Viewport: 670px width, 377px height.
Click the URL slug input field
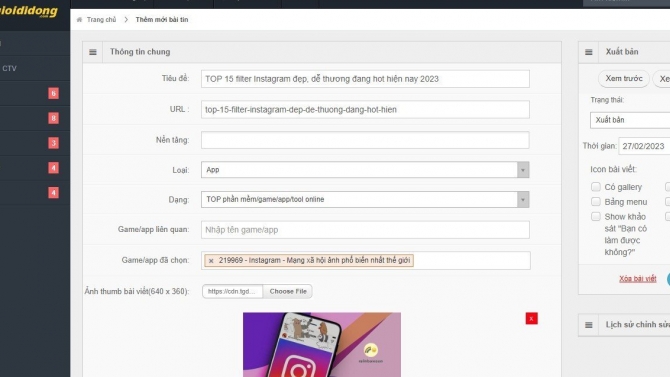365,109
